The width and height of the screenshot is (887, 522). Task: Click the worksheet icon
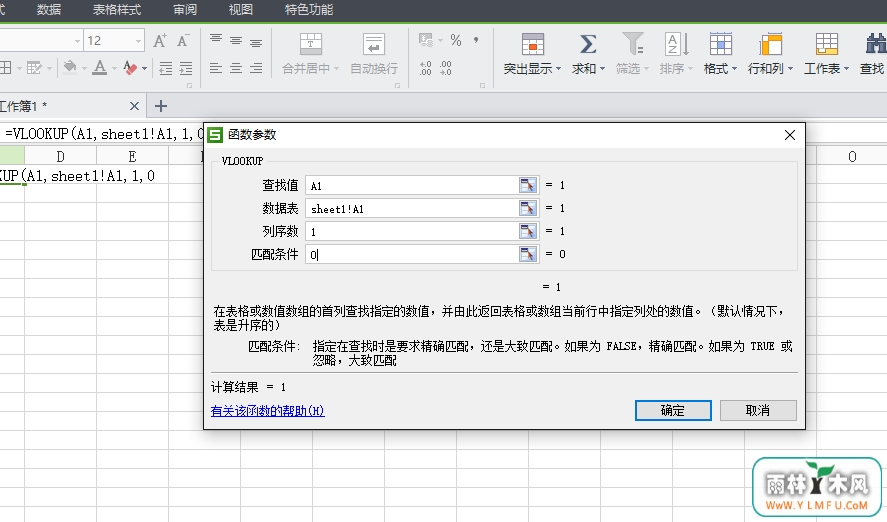pyautogui.click(x=826, y=44)
